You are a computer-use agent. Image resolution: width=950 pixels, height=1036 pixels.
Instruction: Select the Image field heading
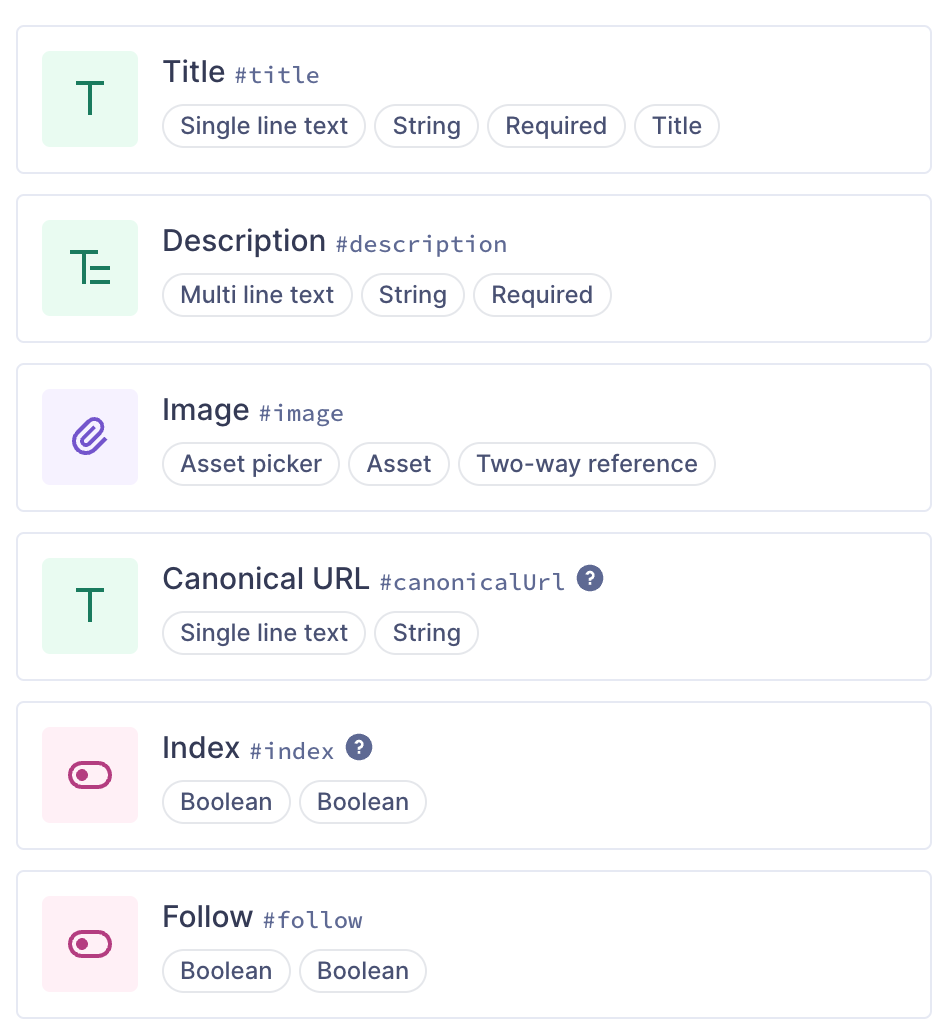(205, 411)
